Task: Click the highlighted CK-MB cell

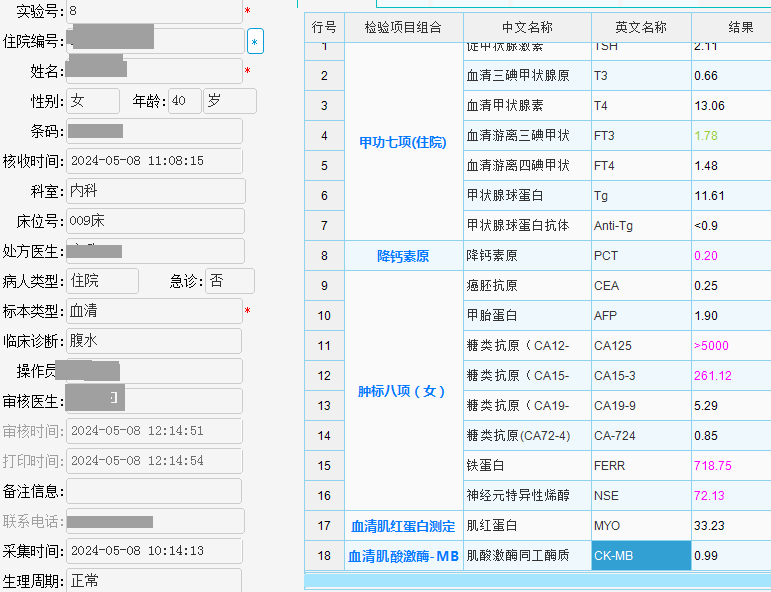Action: [x=640, y=555]
